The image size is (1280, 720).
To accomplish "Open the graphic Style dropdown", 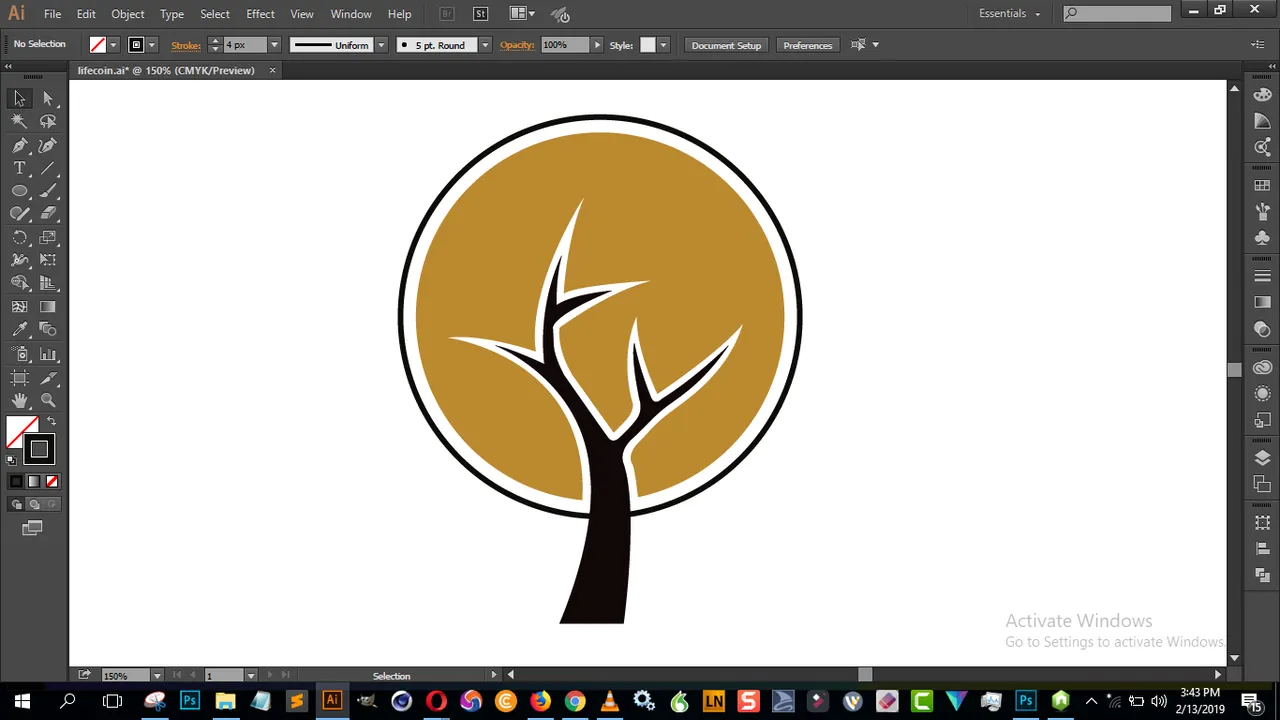I will [662, 45].
